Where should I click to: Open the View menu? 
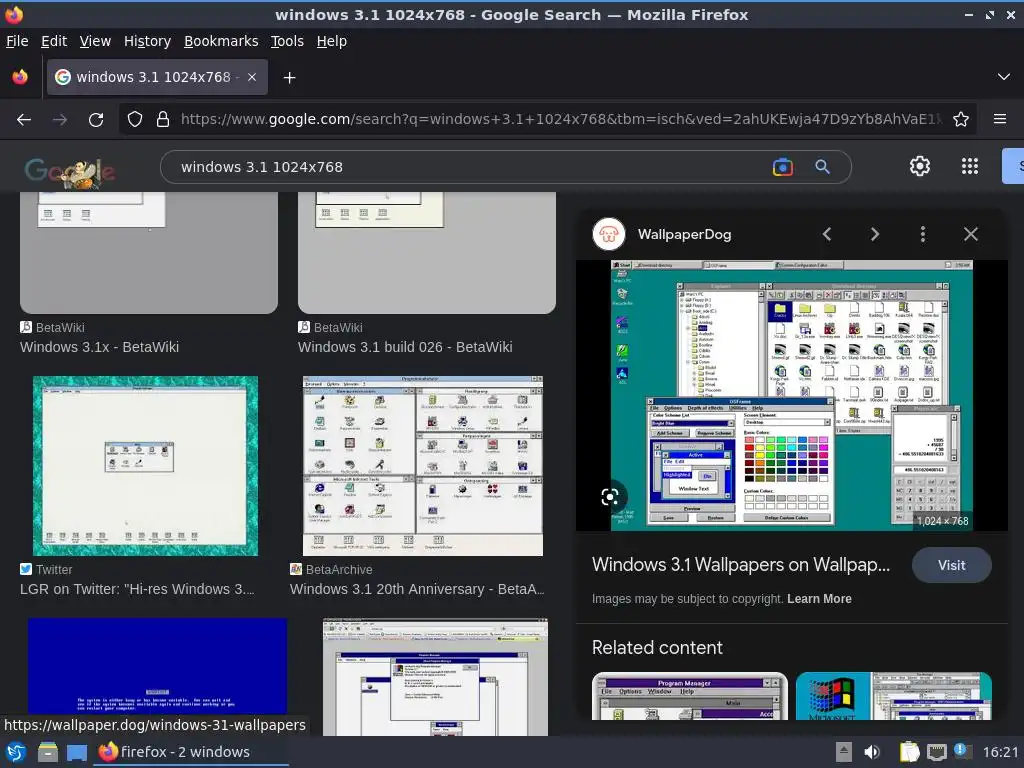coord(95,41)
